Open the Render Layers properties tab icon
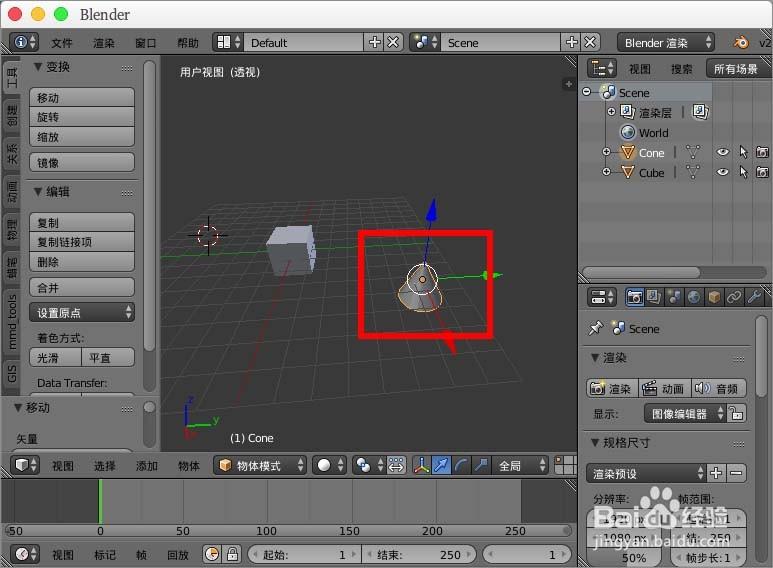Screen dimensions: 773x568 pyautogui.click(x=654, y=297)
